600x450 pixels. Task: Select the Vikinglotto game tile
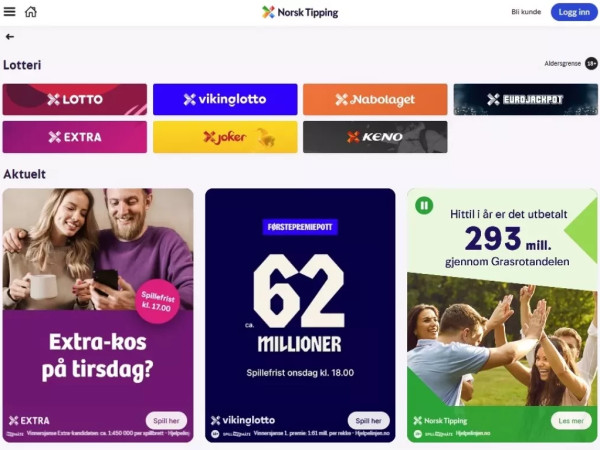pos(225,99)
